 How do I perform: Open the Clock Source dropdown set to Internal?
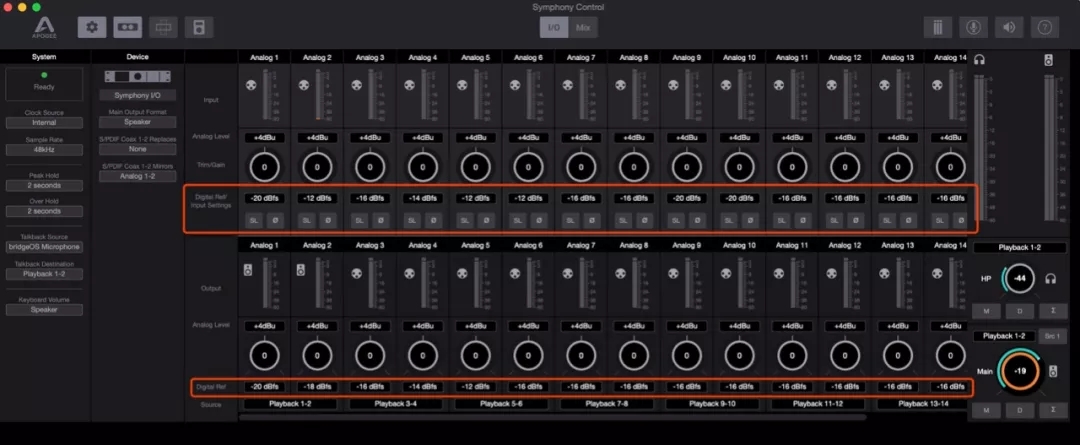(x=44, y=122)
